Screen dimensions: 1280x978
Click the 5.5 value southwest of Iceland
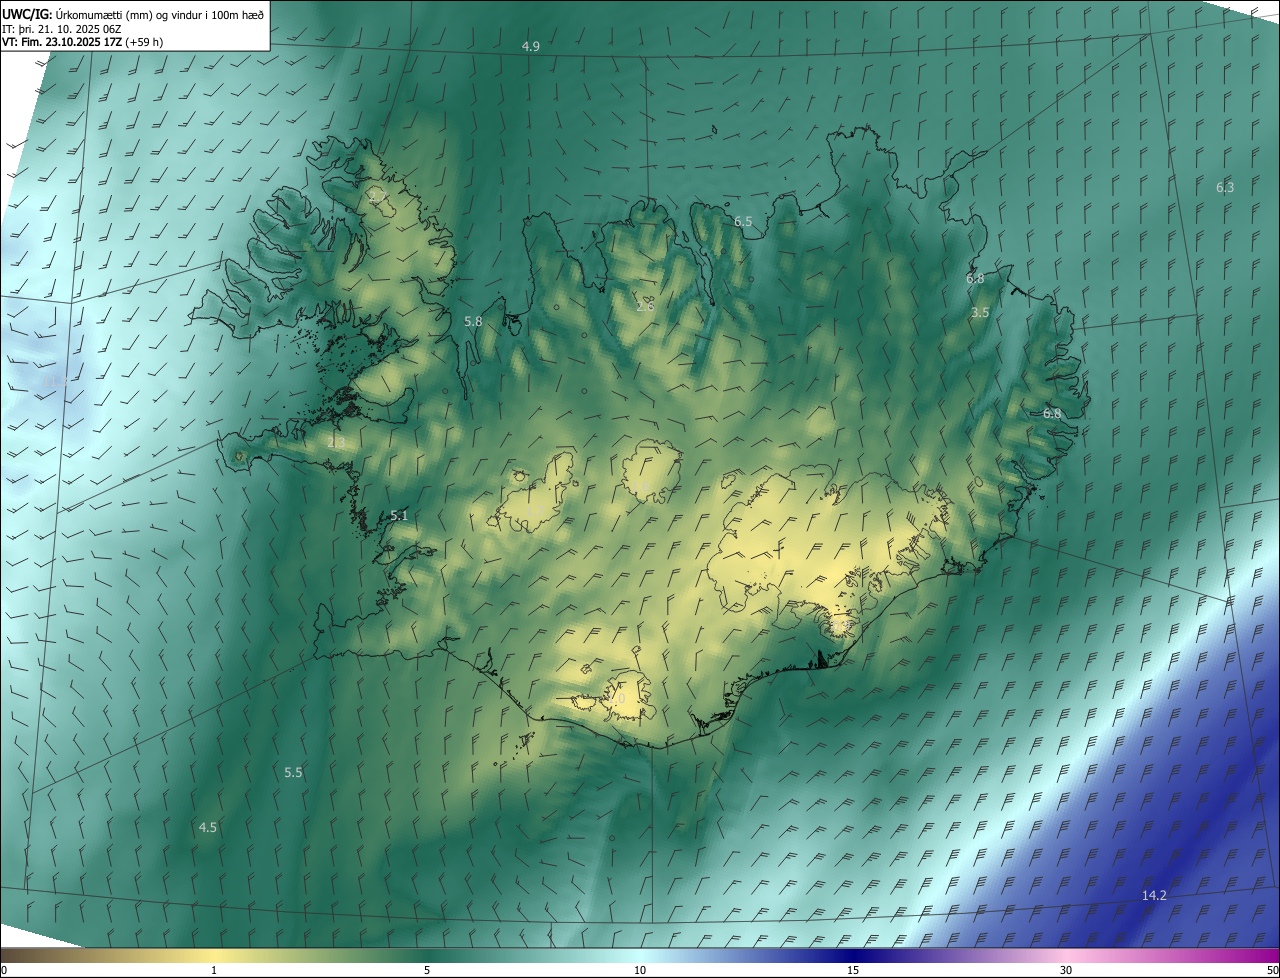point(293,772)
